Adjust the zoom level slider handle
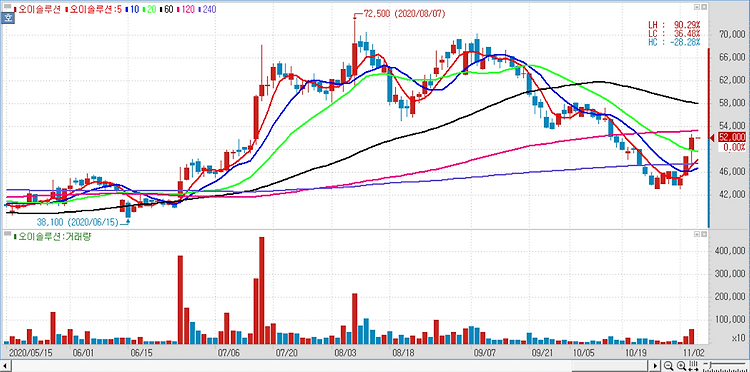The width and height of the screenshot is (750, 372). point(710,364)
